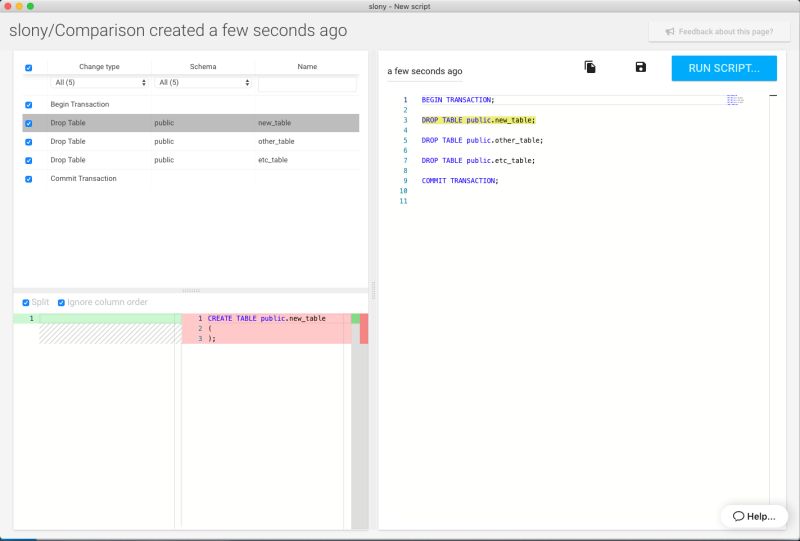Sort by the Schema column header

203,66
